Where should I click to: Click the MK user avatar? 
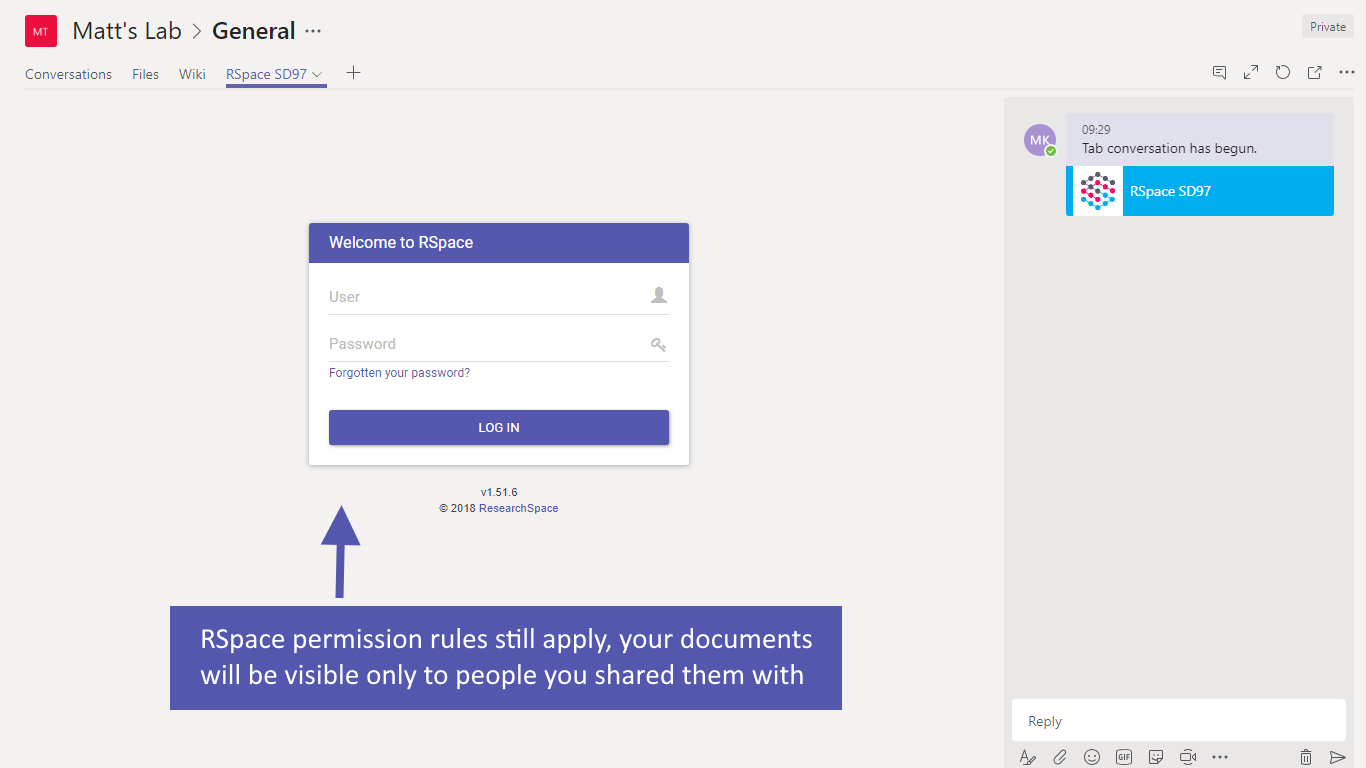(x=1040, y=140)
